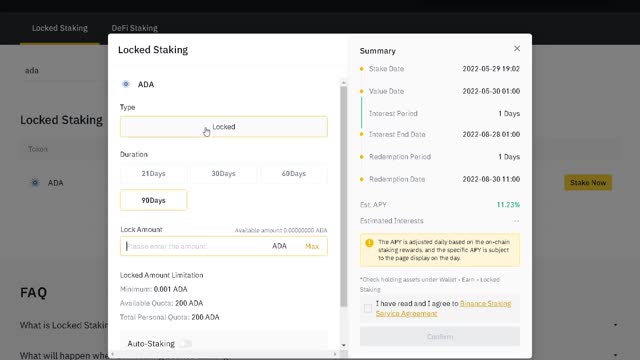Click the Estimated Interests label
The height and width of the screenshot is (360, 640).
point(391,221)
